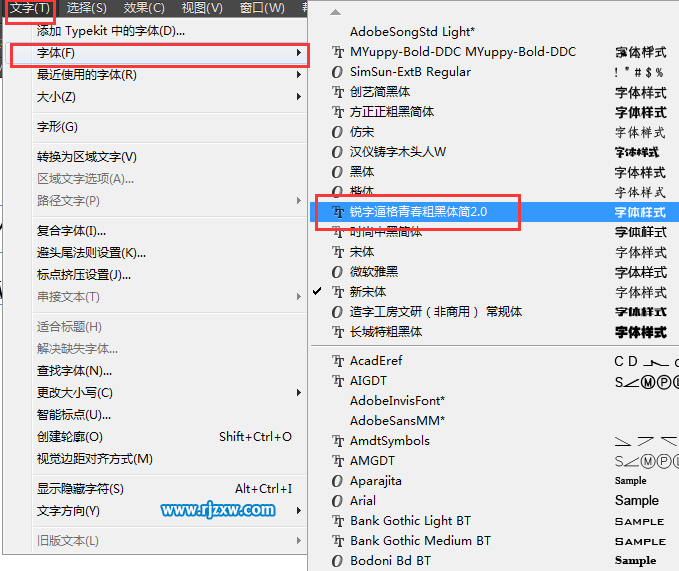
Task: Click TrueType icon beside AcadEref font
Action: [338, 361]
